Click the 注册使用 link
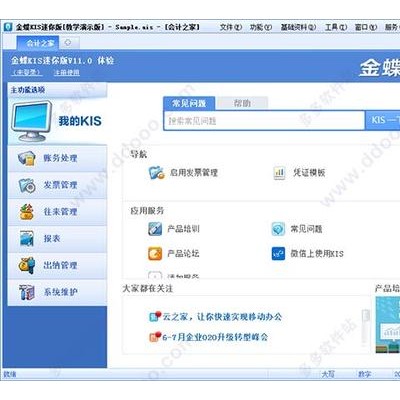Image resolution: width=400 pixels, height=400 pixels. pos(67,72)
